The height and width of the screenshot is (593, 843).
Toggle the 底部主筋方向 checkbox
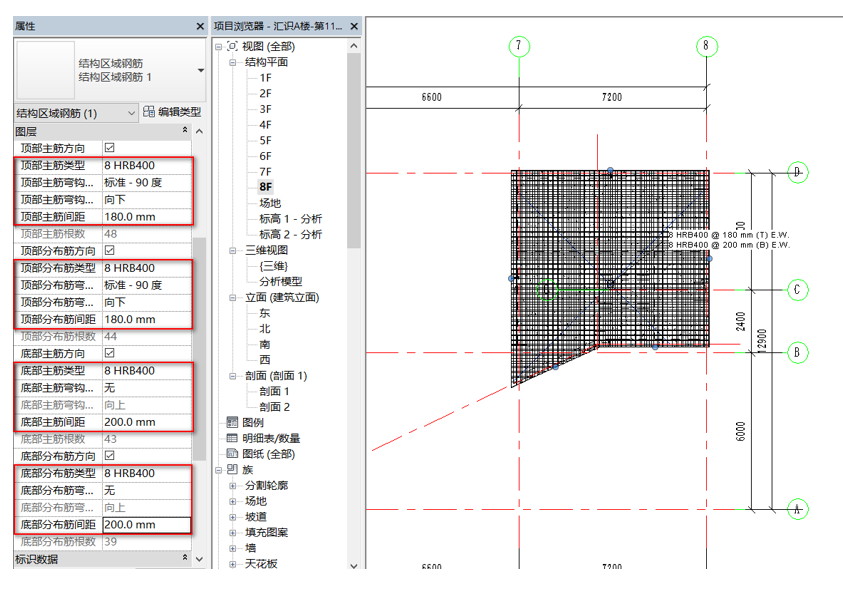(x=110, y=354)
